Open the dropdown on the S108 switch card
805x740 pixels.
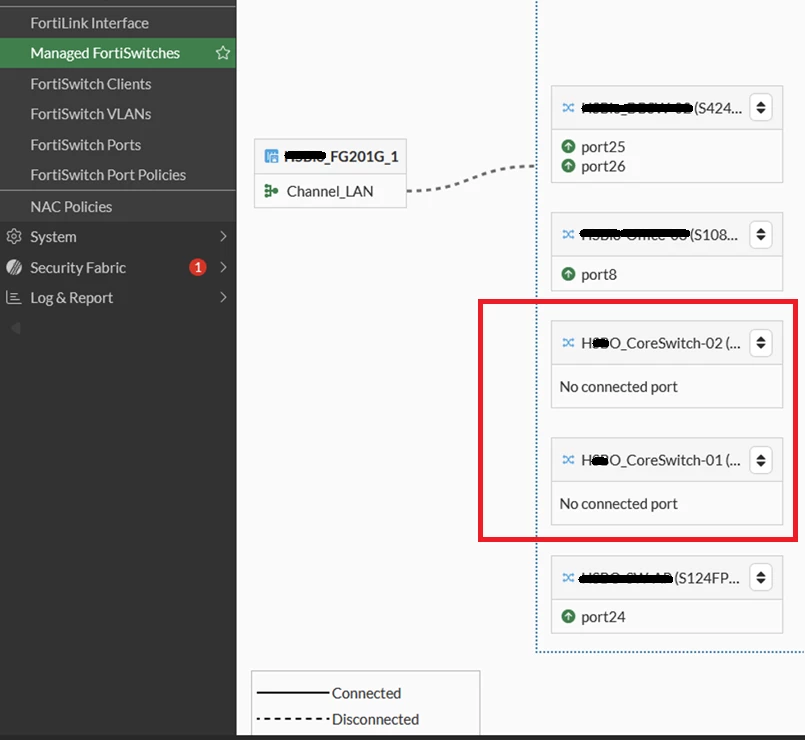[761, 234]
